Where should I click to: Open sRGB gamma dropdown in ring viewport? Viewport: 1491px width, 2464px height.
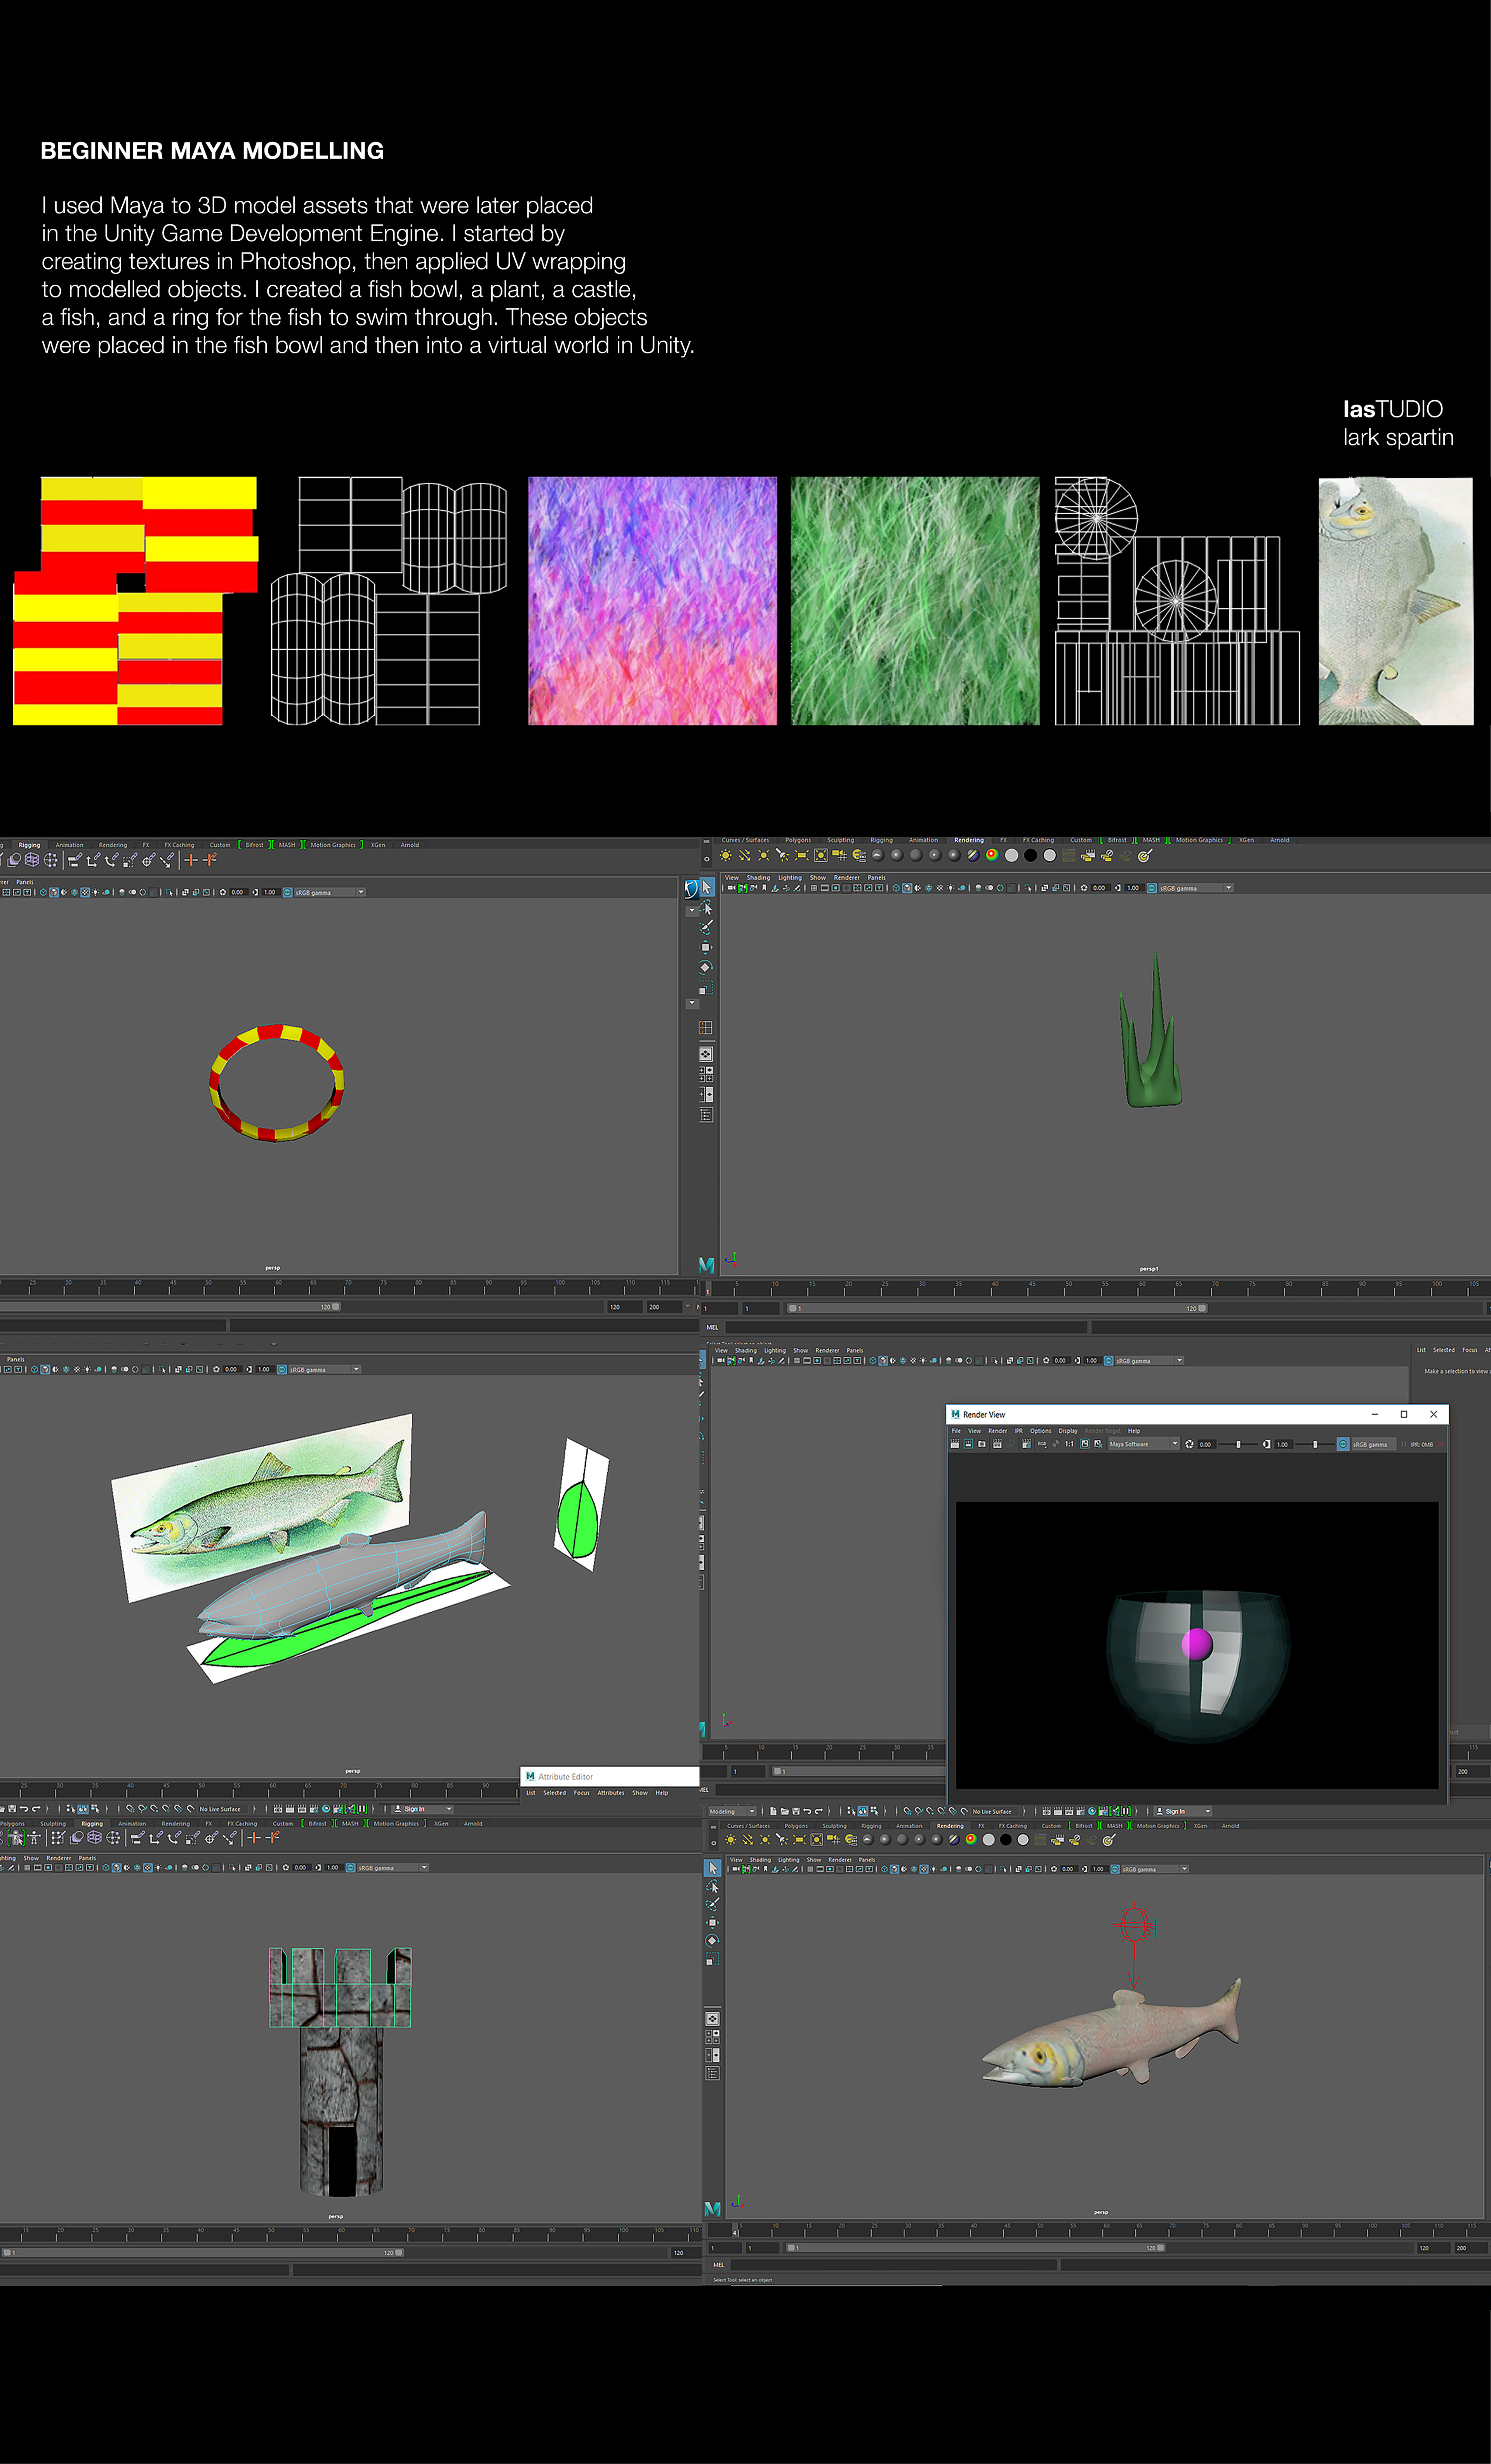point(330,892)
